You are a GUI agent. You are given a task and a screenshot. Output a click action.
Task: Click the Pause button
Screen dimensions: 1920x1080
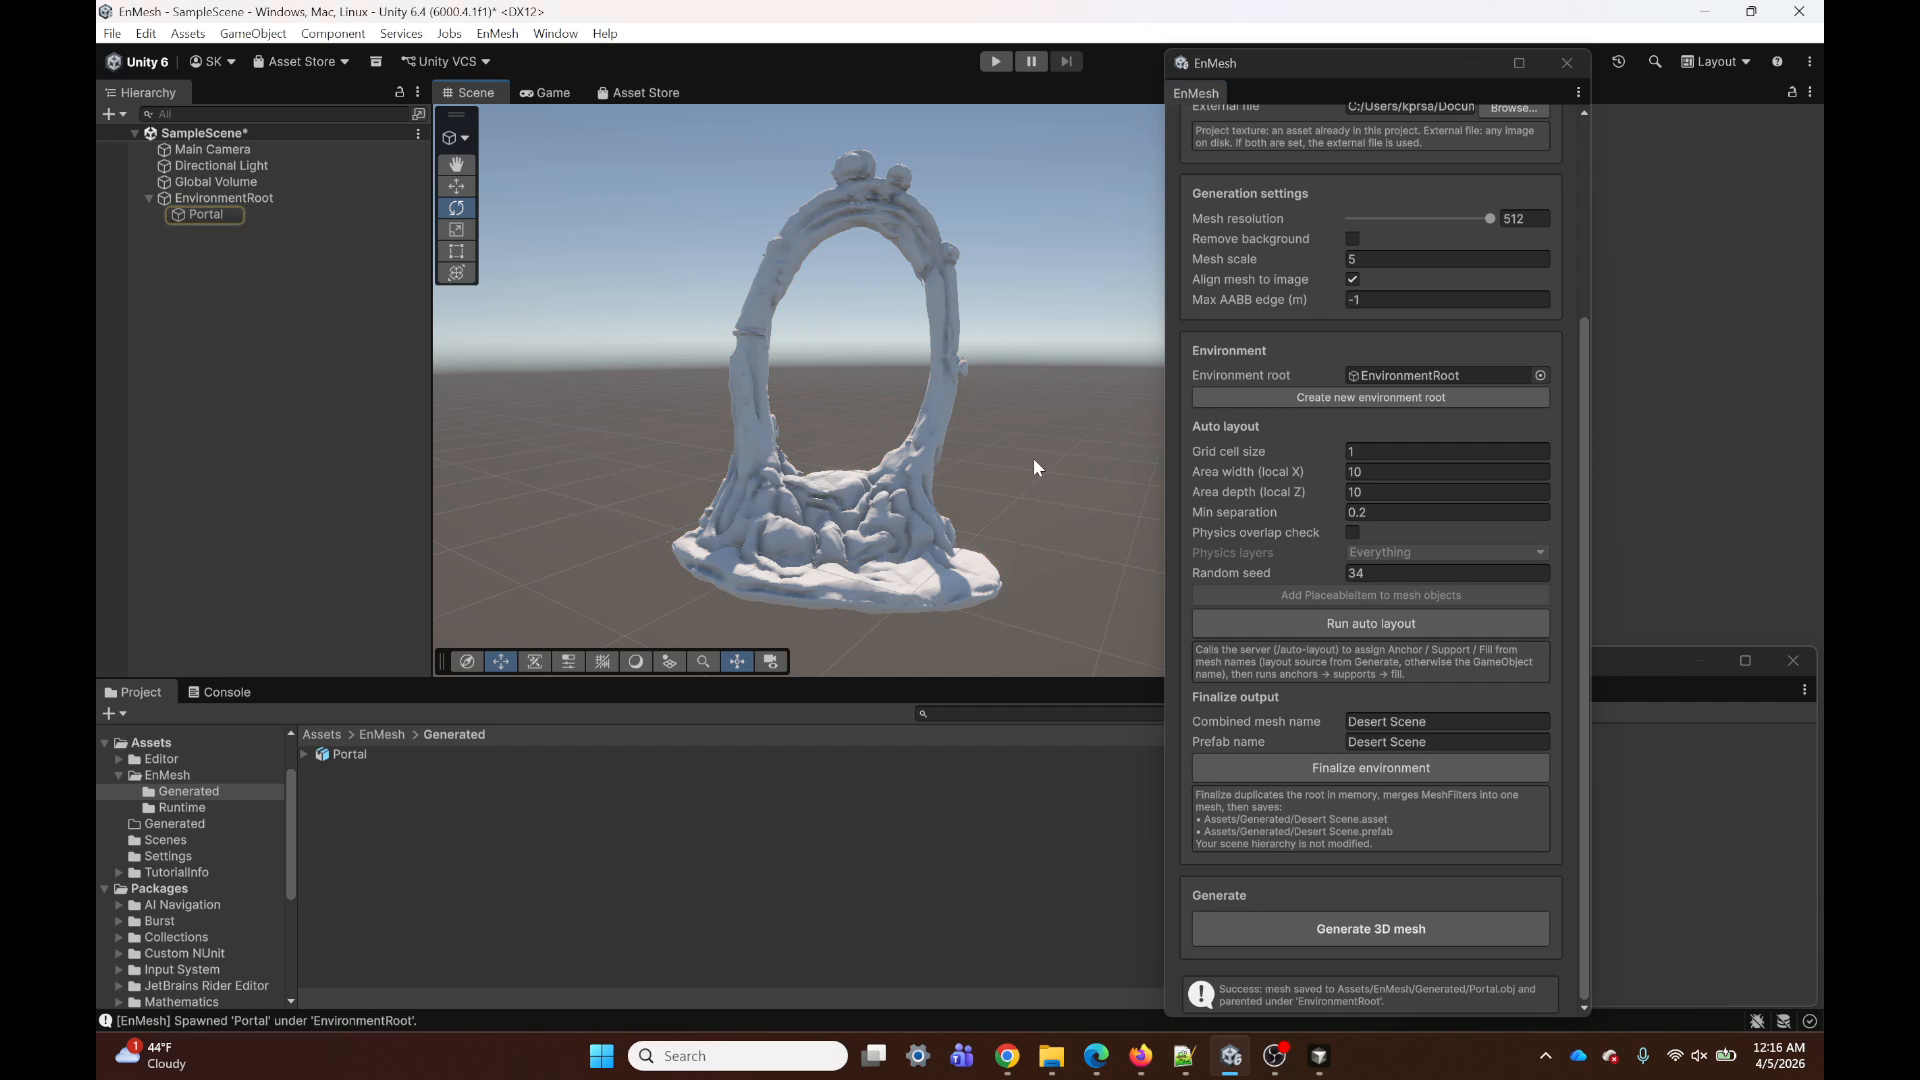click(x=1031, y=62)
